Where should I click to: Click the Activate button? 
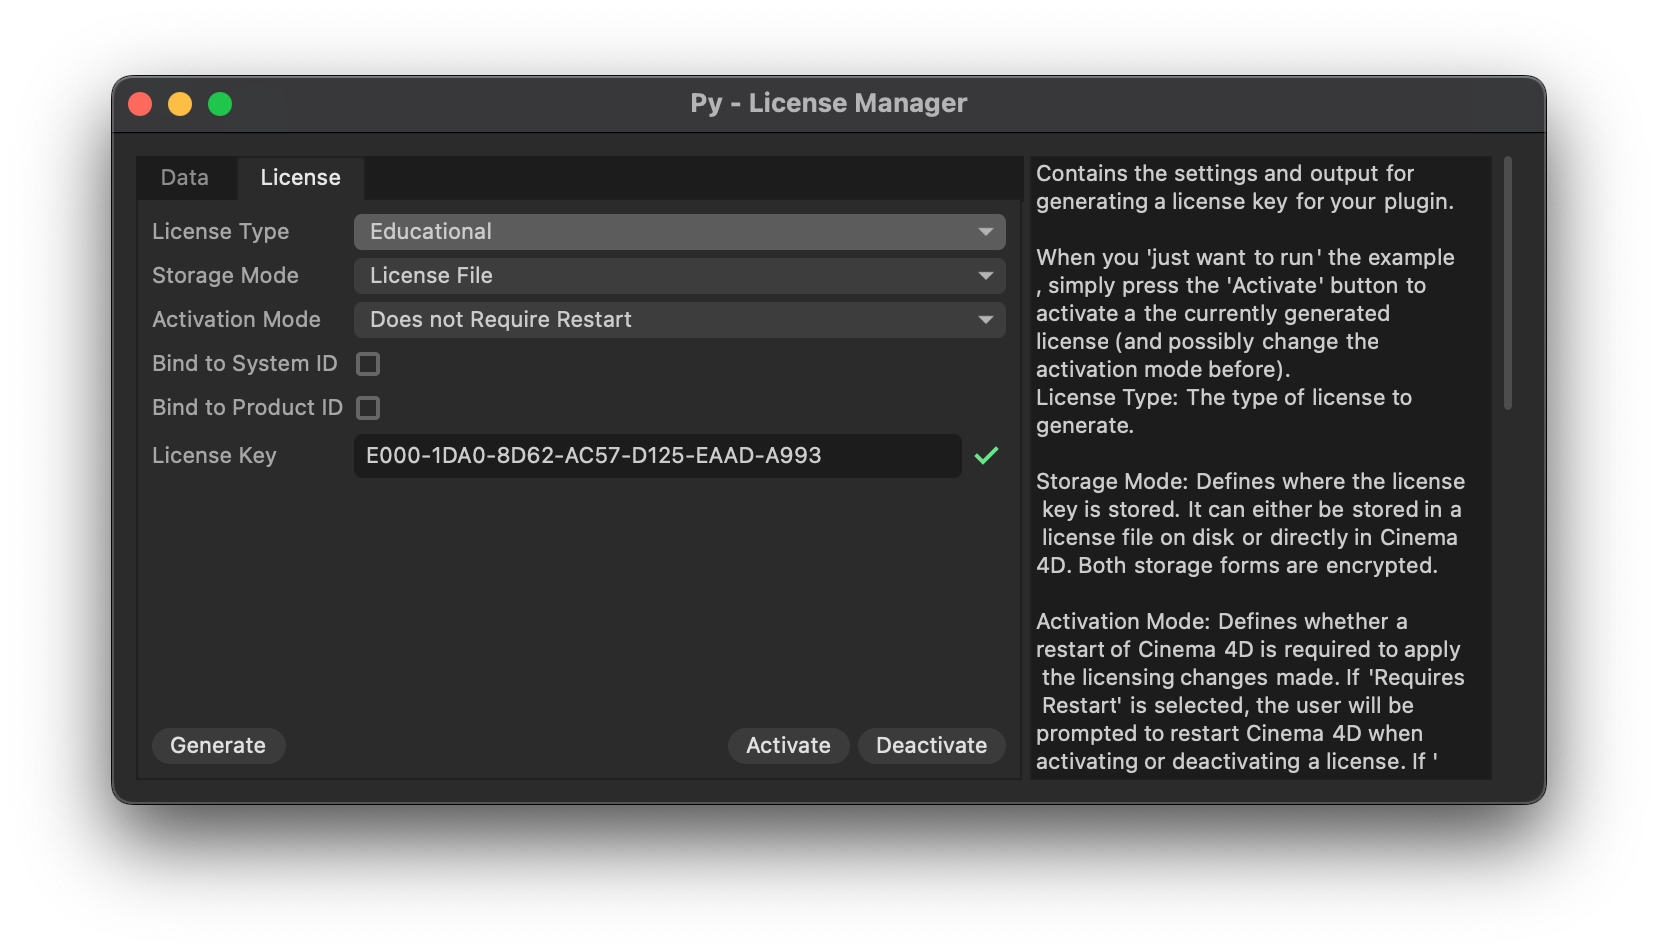(x=788, y=746)
